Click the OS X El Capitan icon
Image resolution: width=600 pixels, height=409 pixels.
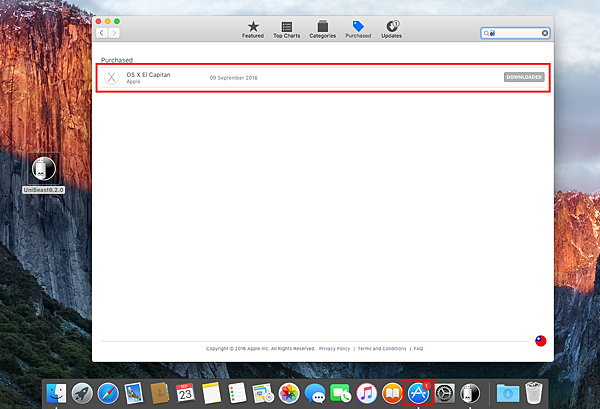tap(111, 77)
